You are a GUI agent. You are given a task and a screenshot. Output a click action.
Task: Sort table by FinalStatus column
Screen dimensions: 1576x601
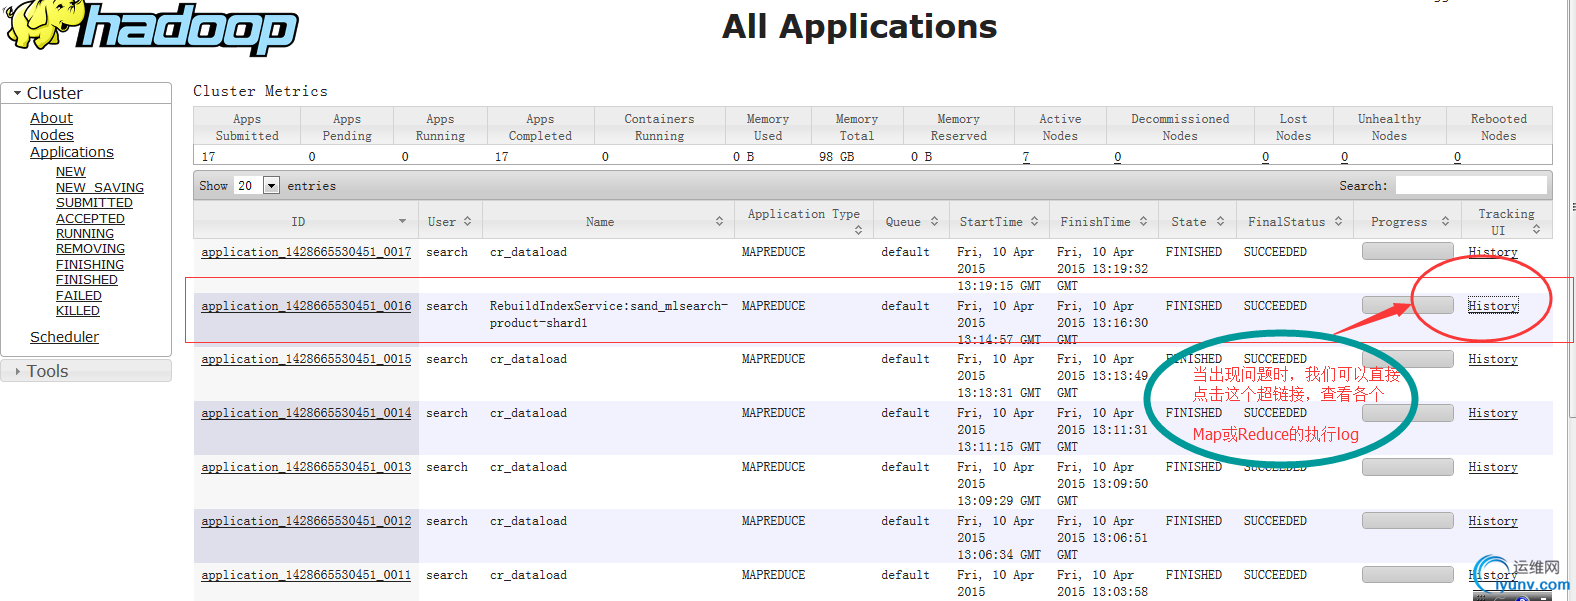pos(1295,222)
